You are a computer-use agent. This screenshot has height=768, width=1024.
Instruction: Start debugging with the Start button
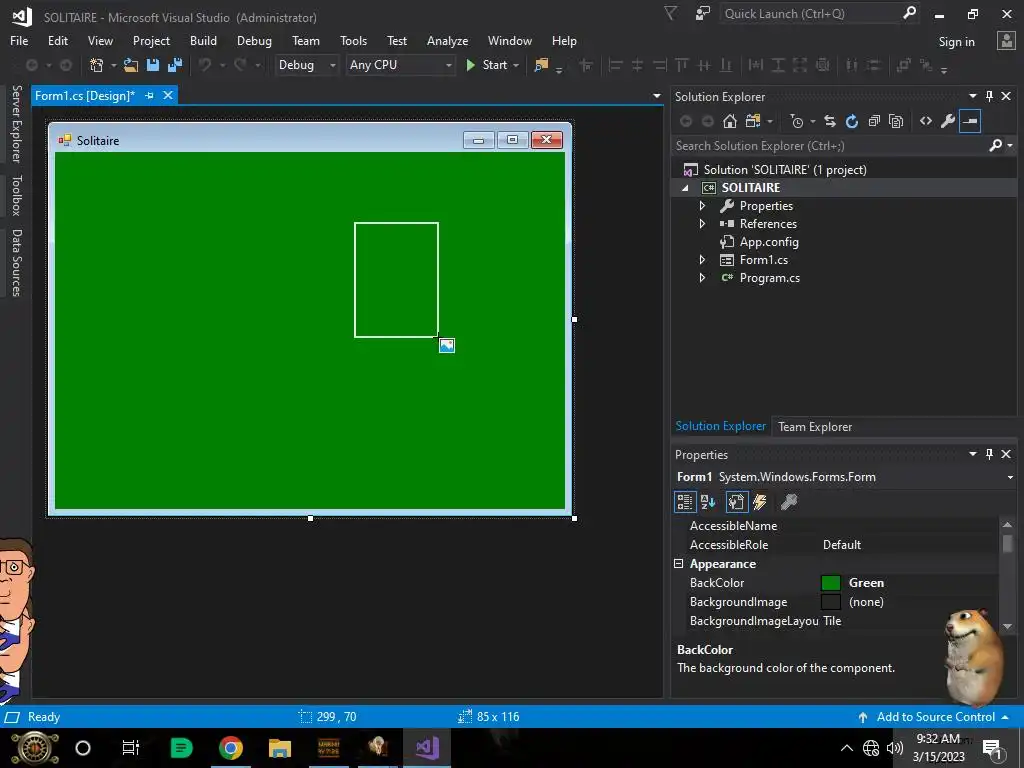[487, 65]
